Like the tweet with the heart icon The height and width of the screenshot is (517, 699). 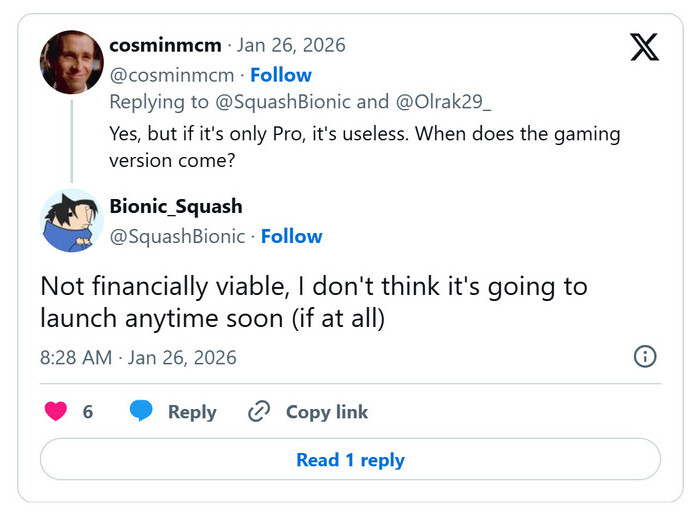pos(55,412)
